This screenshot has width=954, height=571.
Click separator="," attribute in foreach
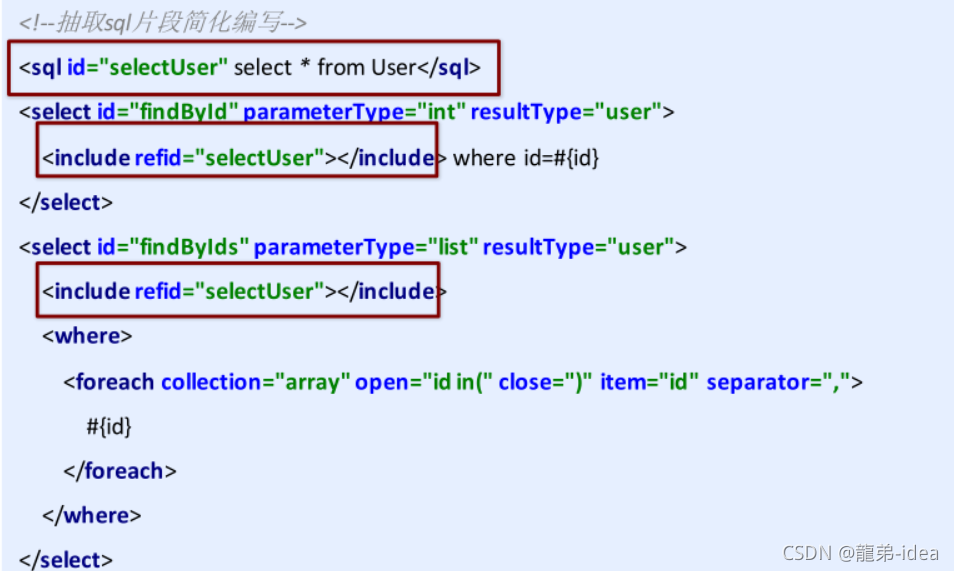coord(779,382)
